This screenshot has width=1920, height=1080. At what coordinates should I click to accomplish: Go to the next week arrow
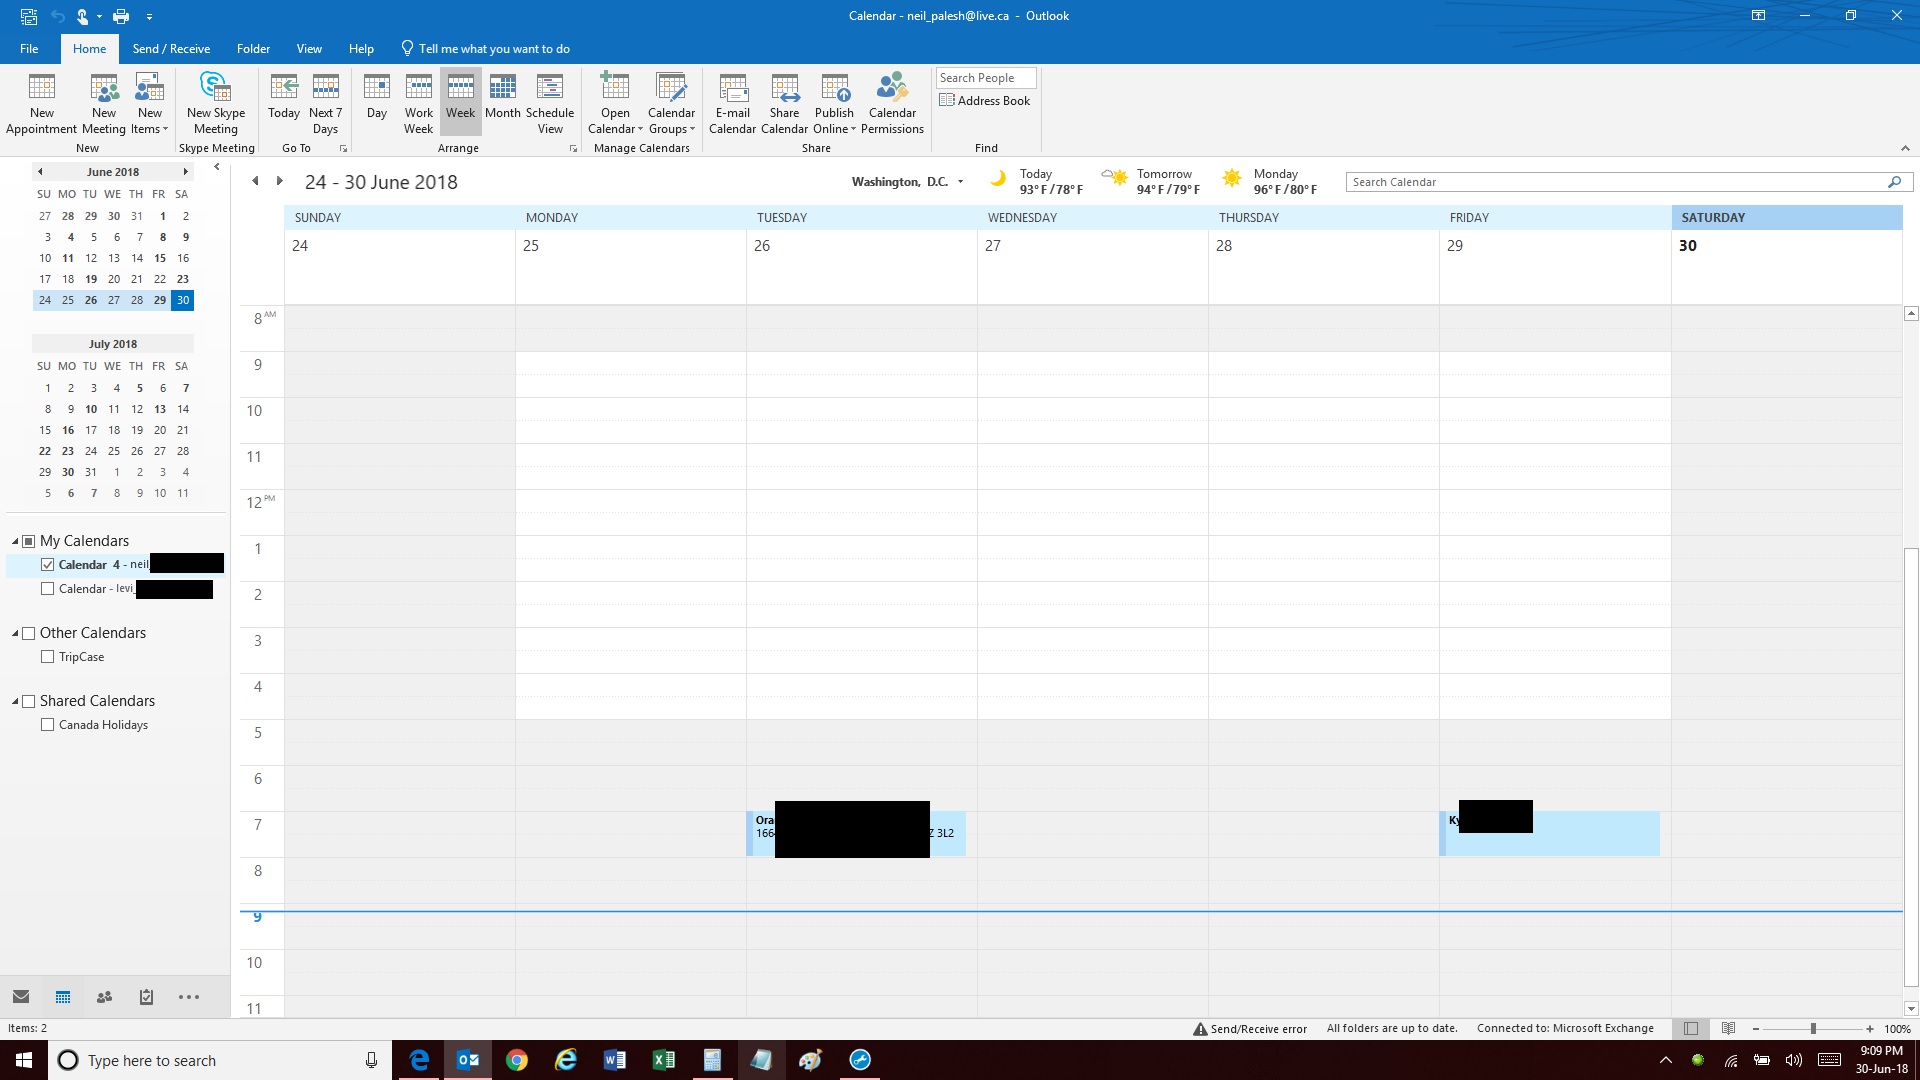[280, 181]
